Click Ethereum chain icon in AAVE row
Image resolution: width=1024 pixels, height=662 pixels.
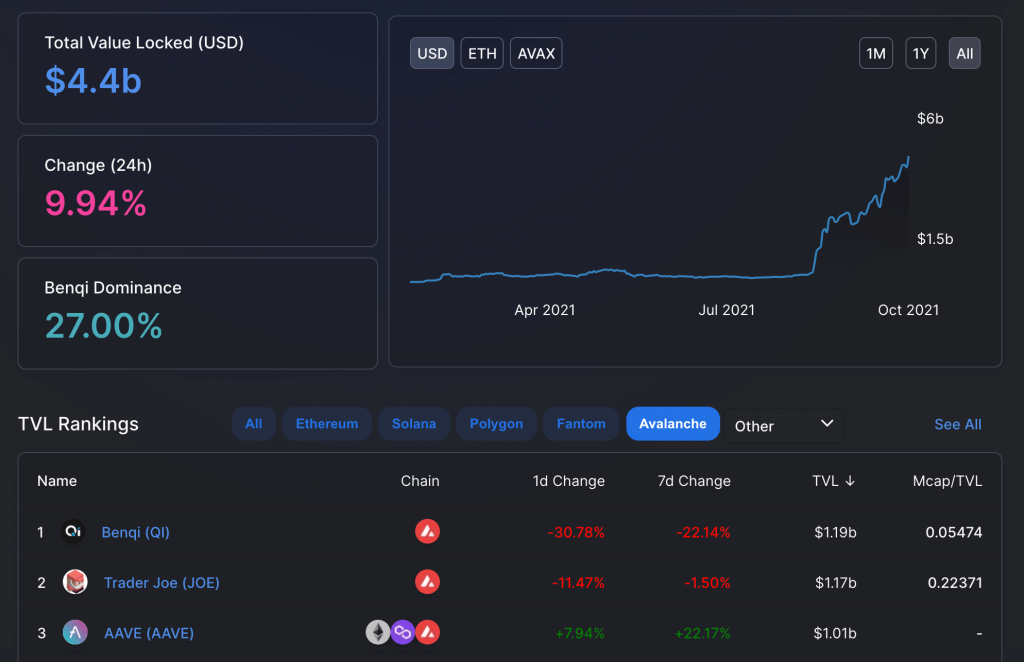coord(377,632)
